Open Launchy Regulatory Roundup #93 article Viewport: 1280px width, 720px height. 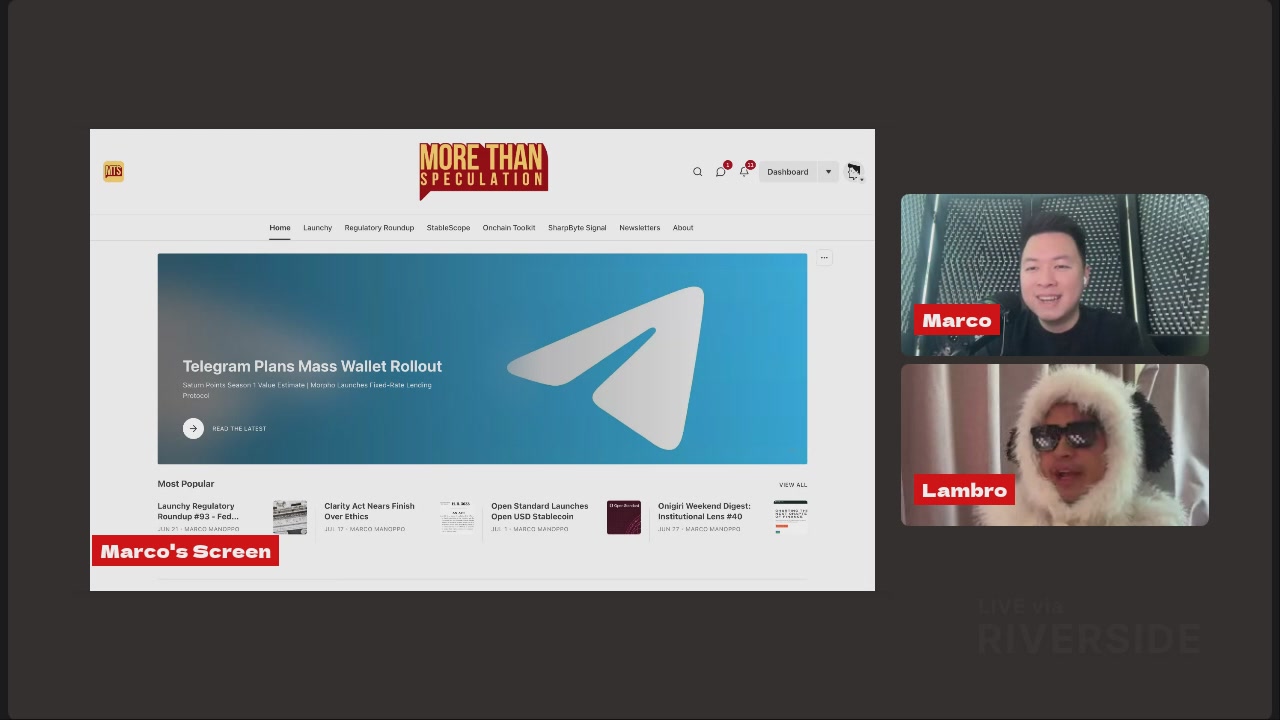pyautogui.click(x=198, y=511)
